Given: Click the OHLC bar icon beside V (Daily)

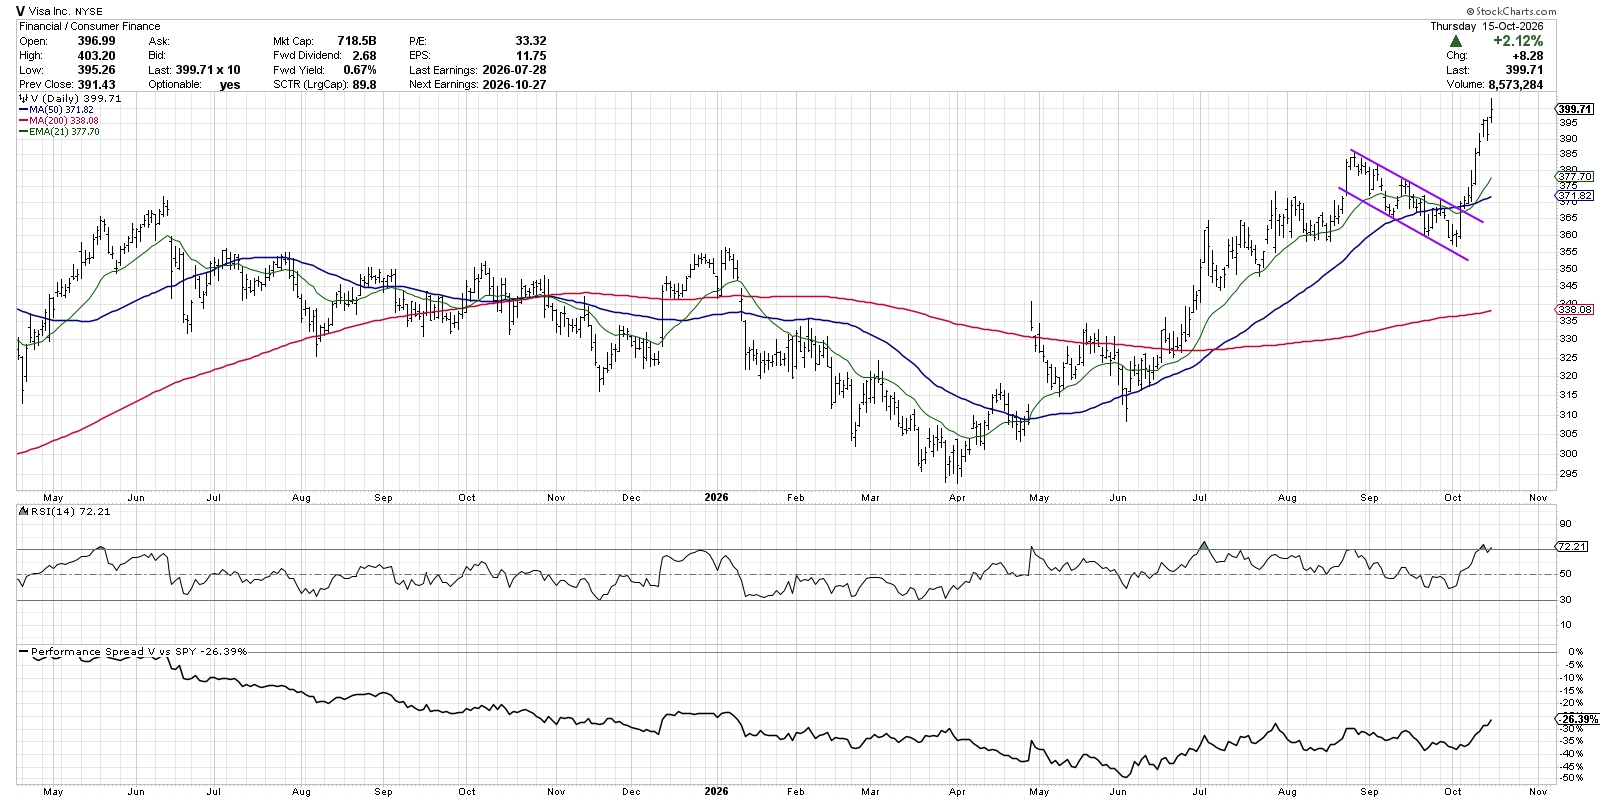Looking at the screenshot, I should click(x=23, y=99).
